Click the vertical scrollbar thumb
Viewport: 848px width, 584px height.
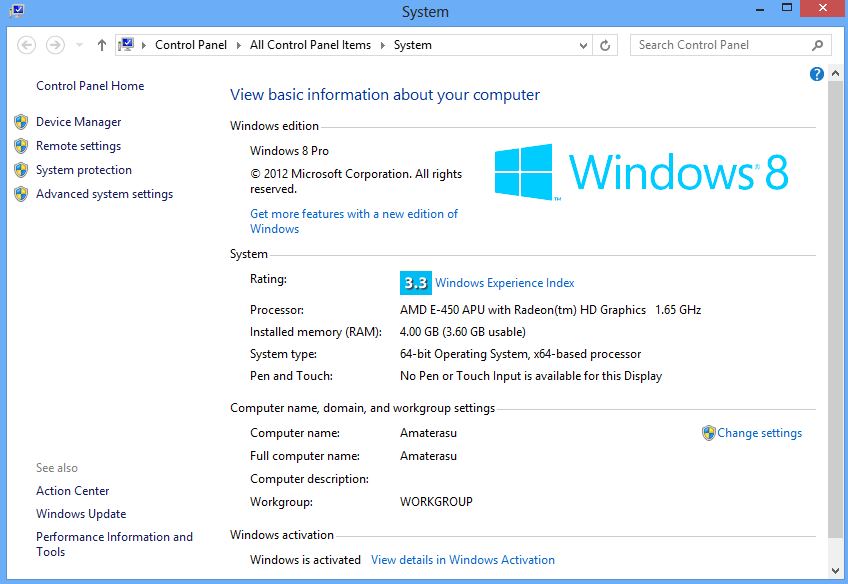pos(836,308)
